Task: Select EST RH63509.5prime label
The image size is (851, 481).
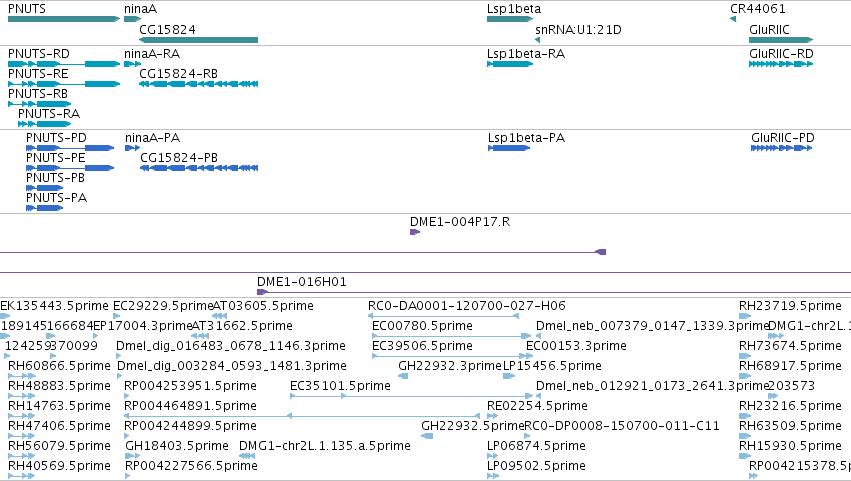Action: 790,426
